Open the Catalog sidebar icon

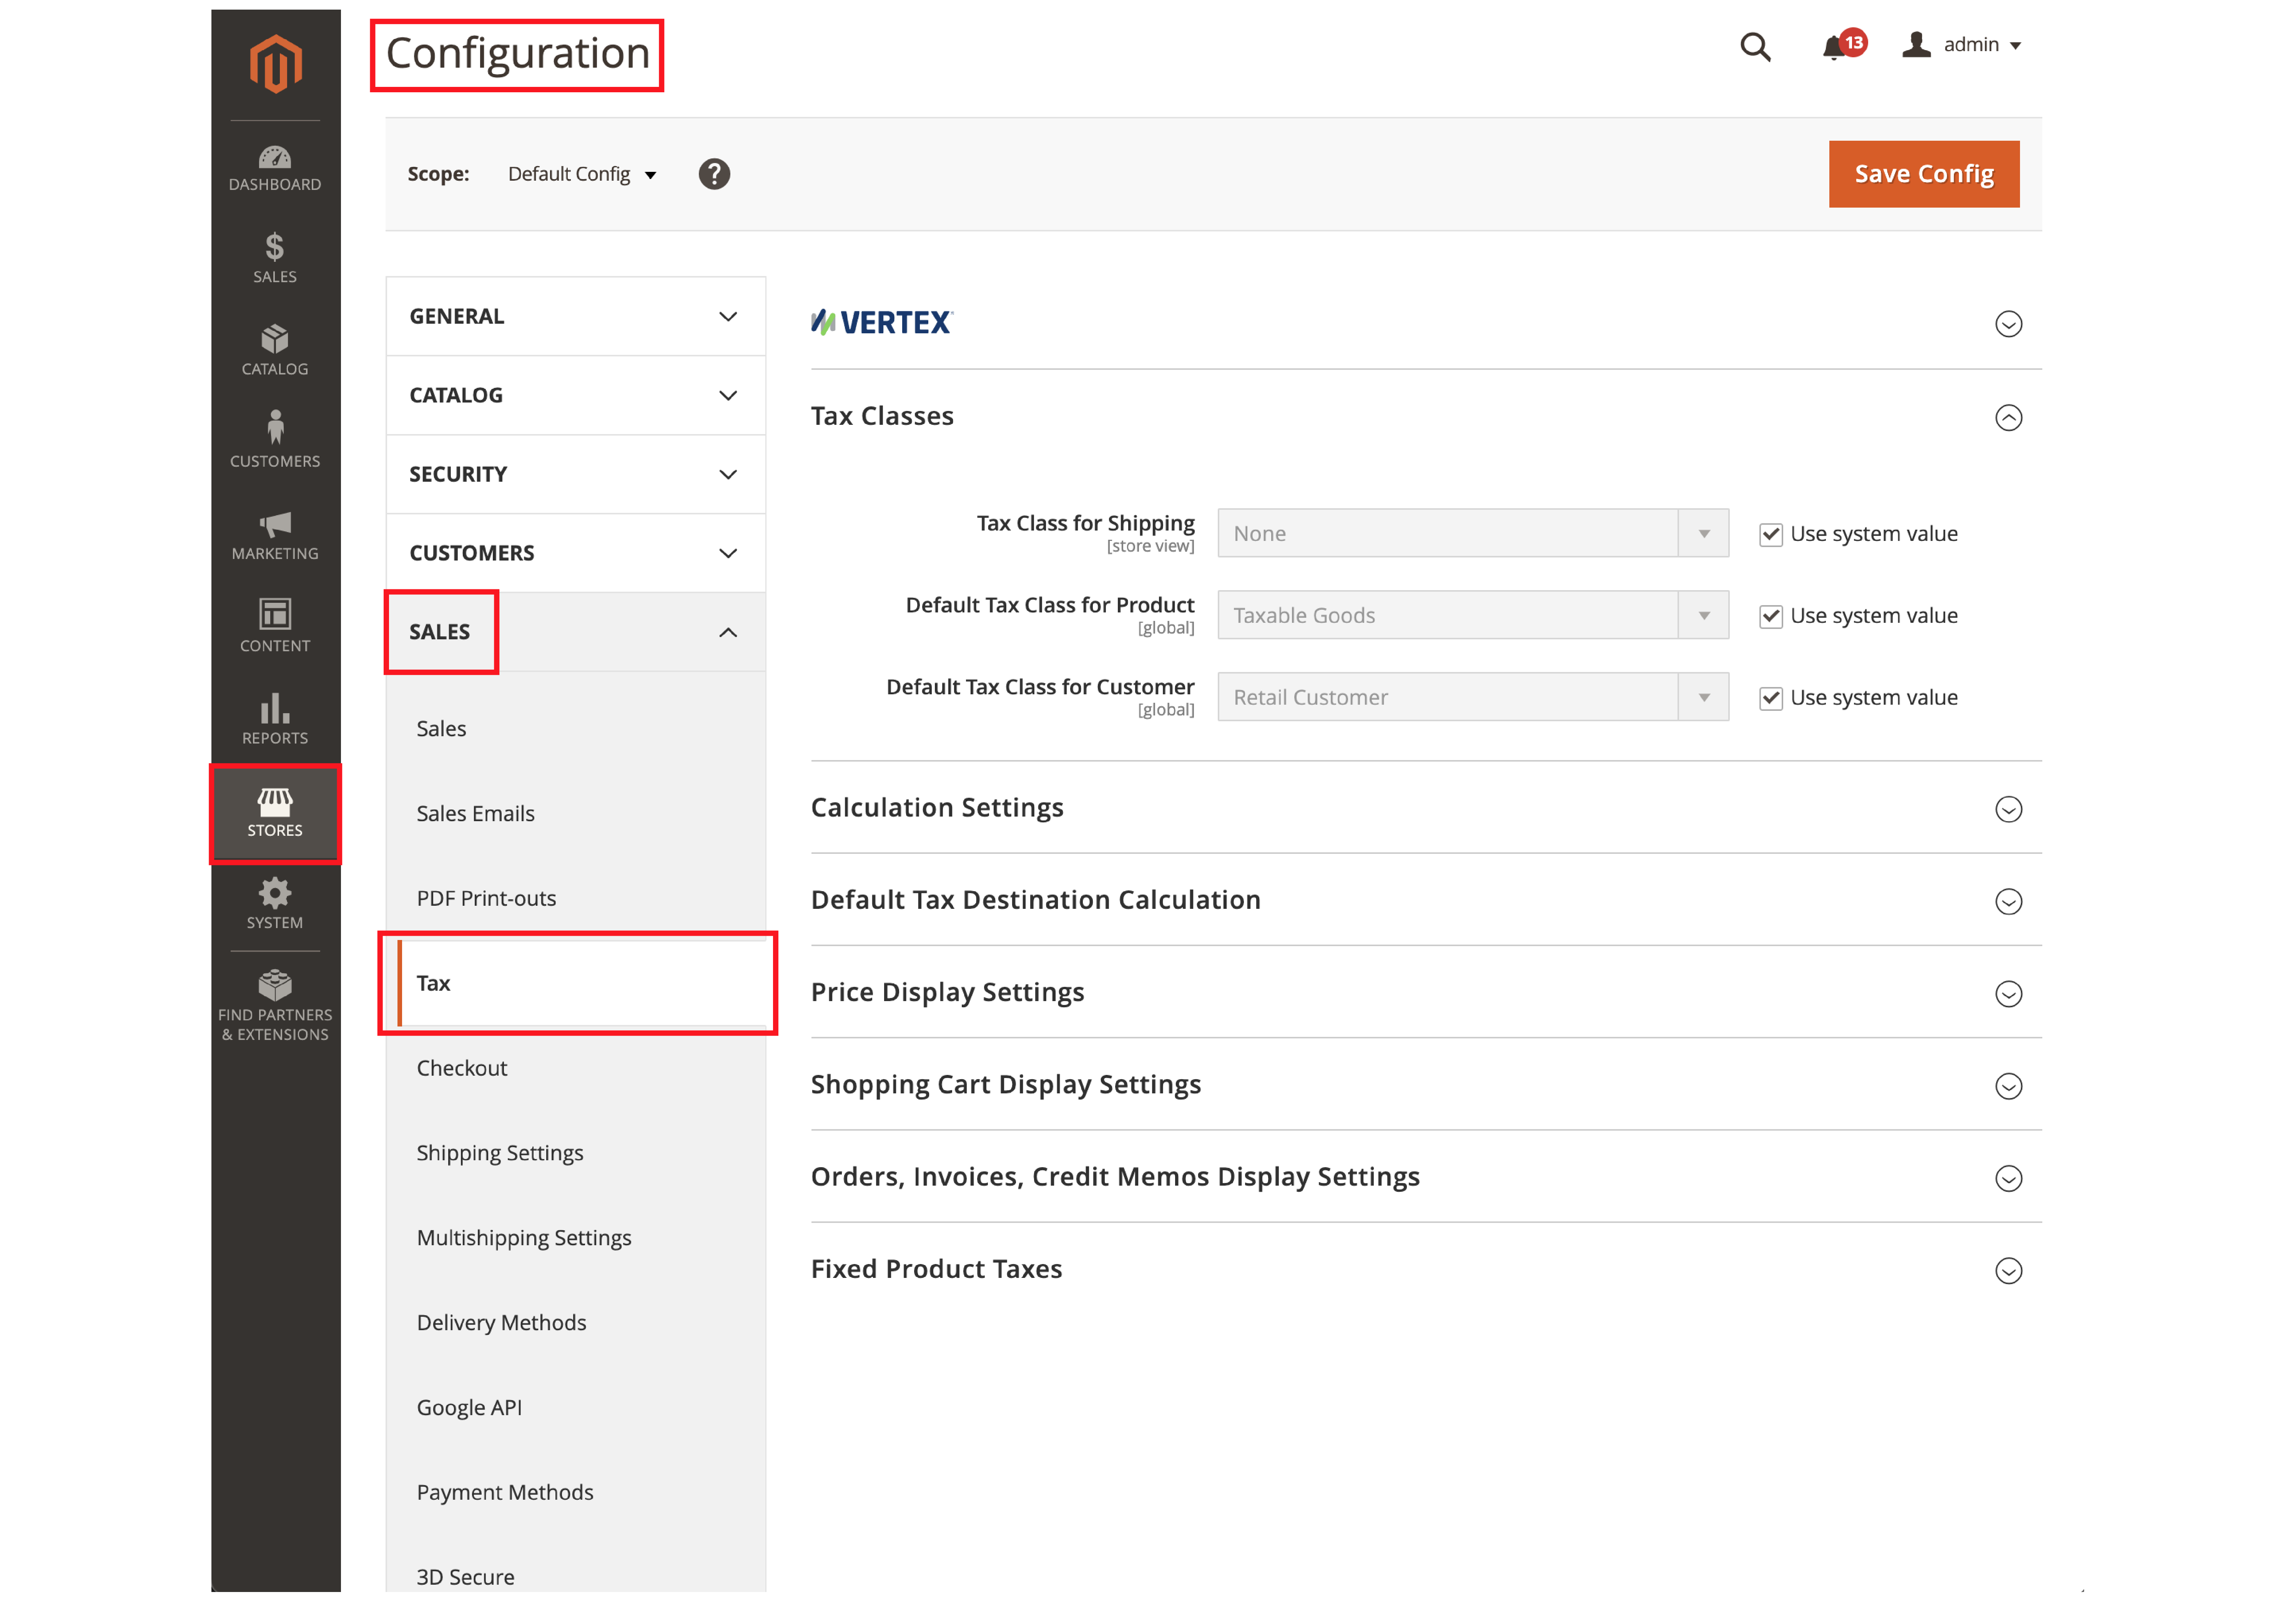276,349
